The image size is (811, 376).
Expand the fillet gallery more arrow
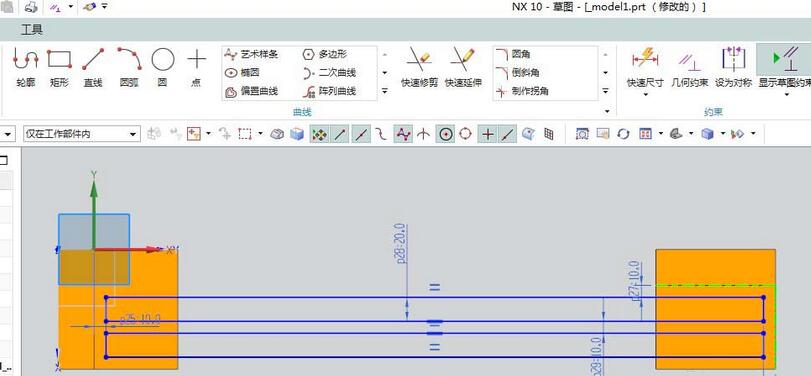606,91
